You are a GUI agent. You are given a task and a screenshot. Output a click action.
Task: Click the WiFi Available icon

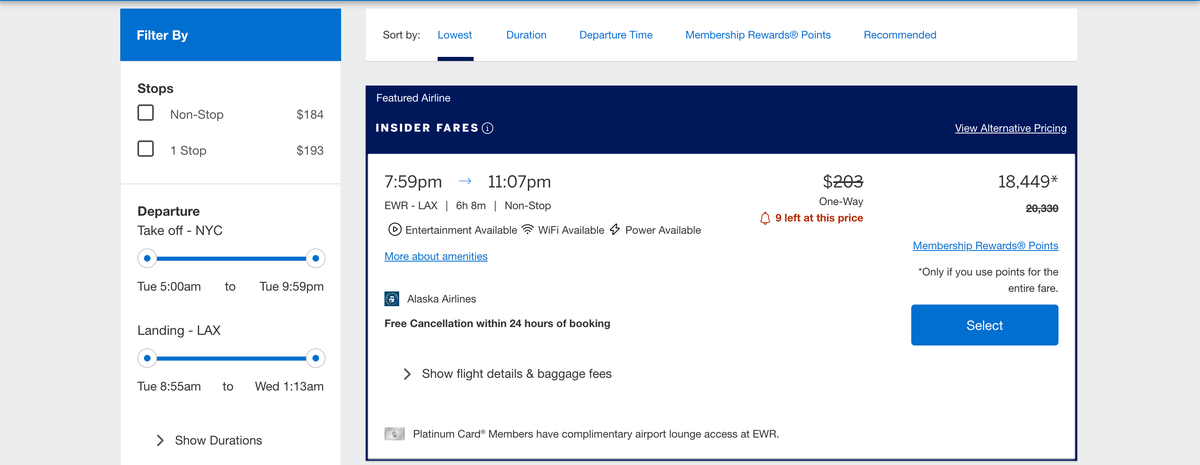[528, 230]
